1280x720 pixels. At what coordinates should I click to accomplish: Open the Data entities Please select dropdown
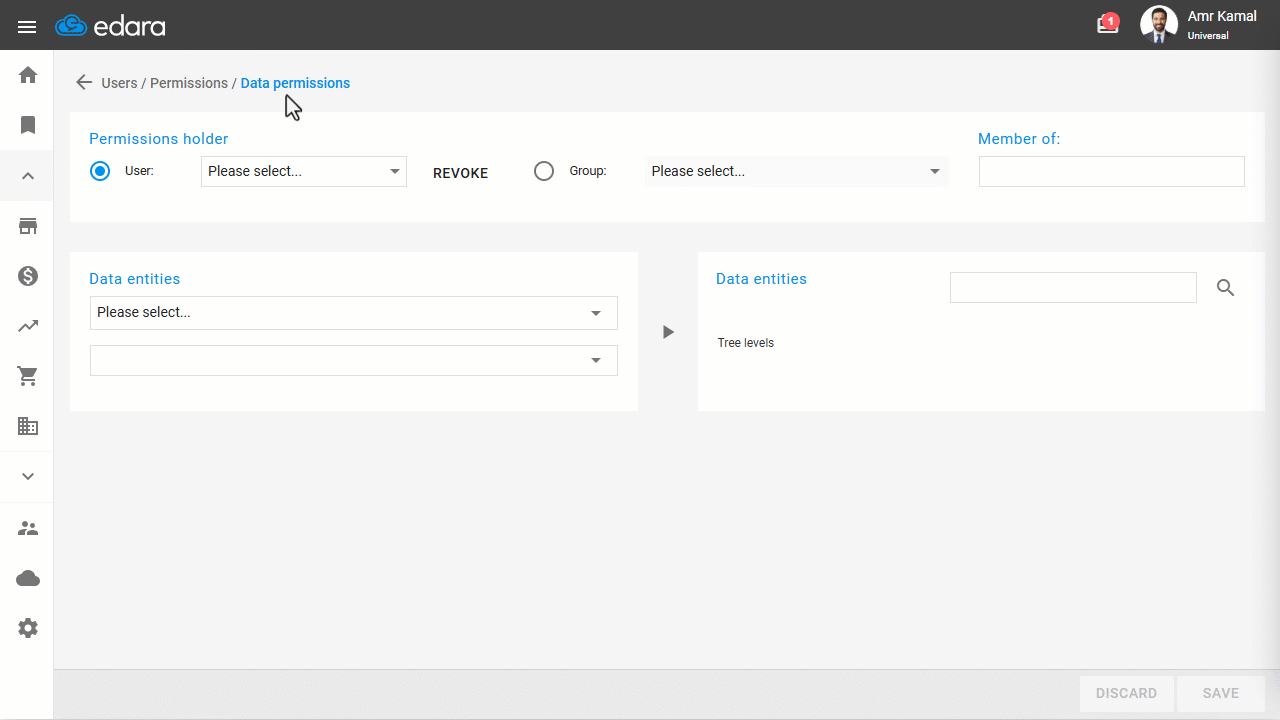click(x=354, y=313)
